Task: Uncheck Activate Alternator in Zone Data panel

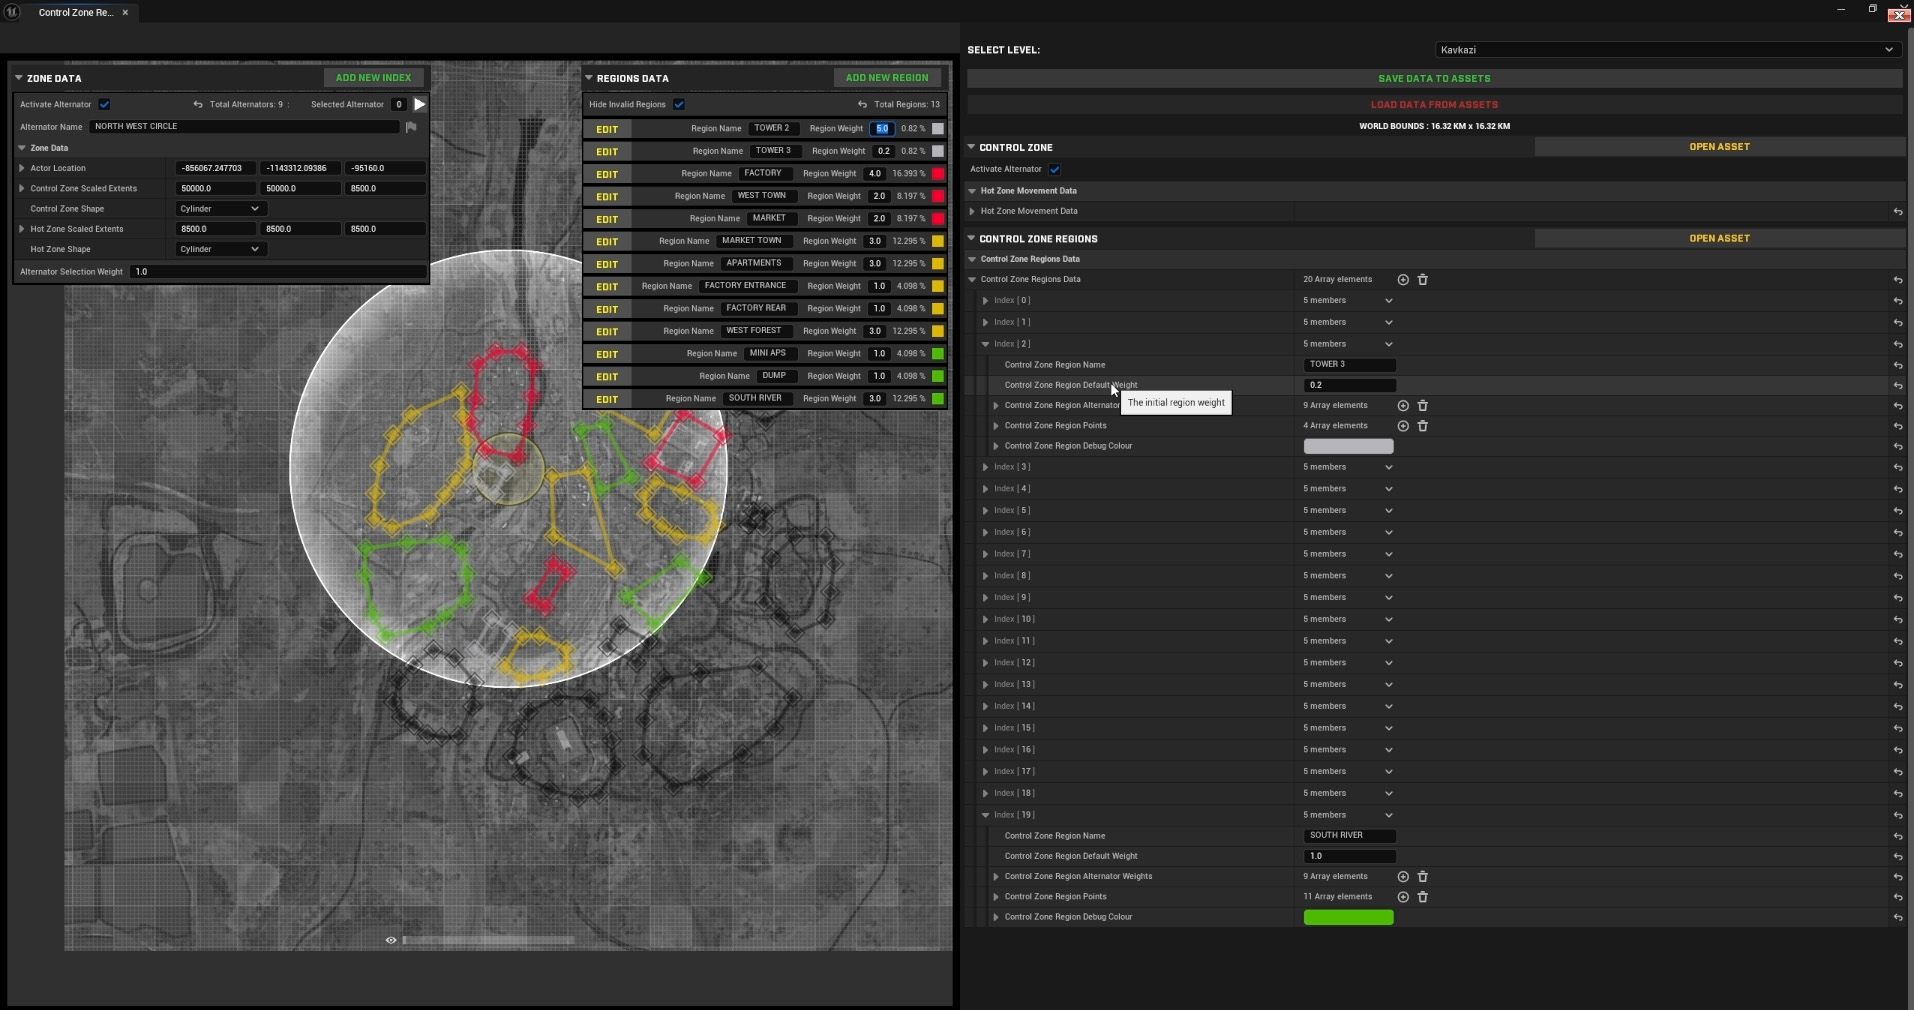Action: 104,105
